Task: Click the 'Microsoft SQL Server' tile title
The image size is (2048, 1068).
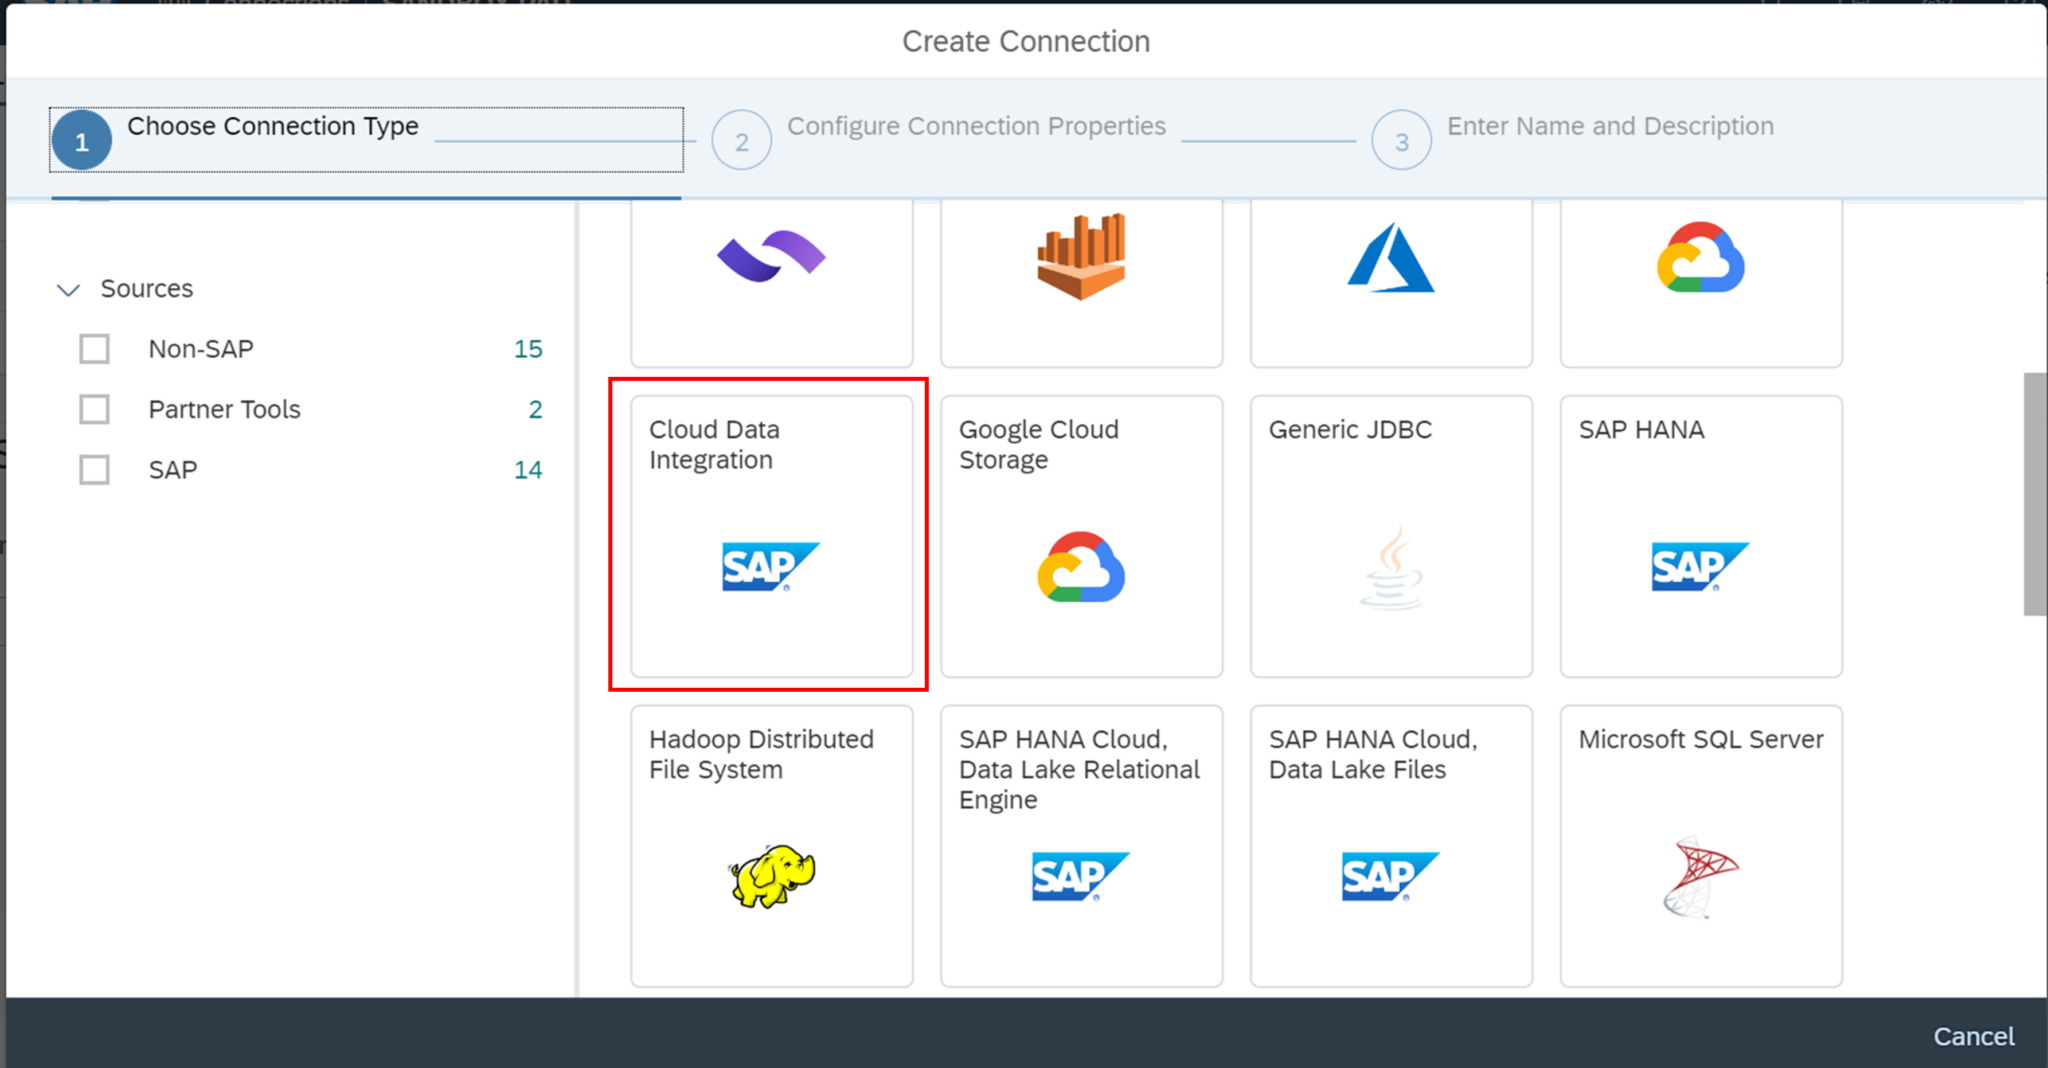Action: pos(1700,739)
